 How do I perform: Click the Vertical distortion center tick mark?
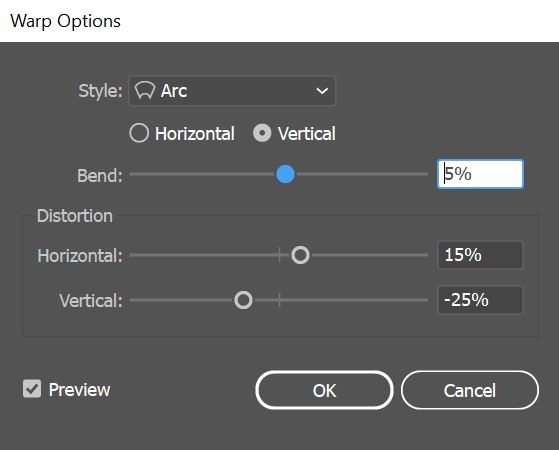[280, 300]
